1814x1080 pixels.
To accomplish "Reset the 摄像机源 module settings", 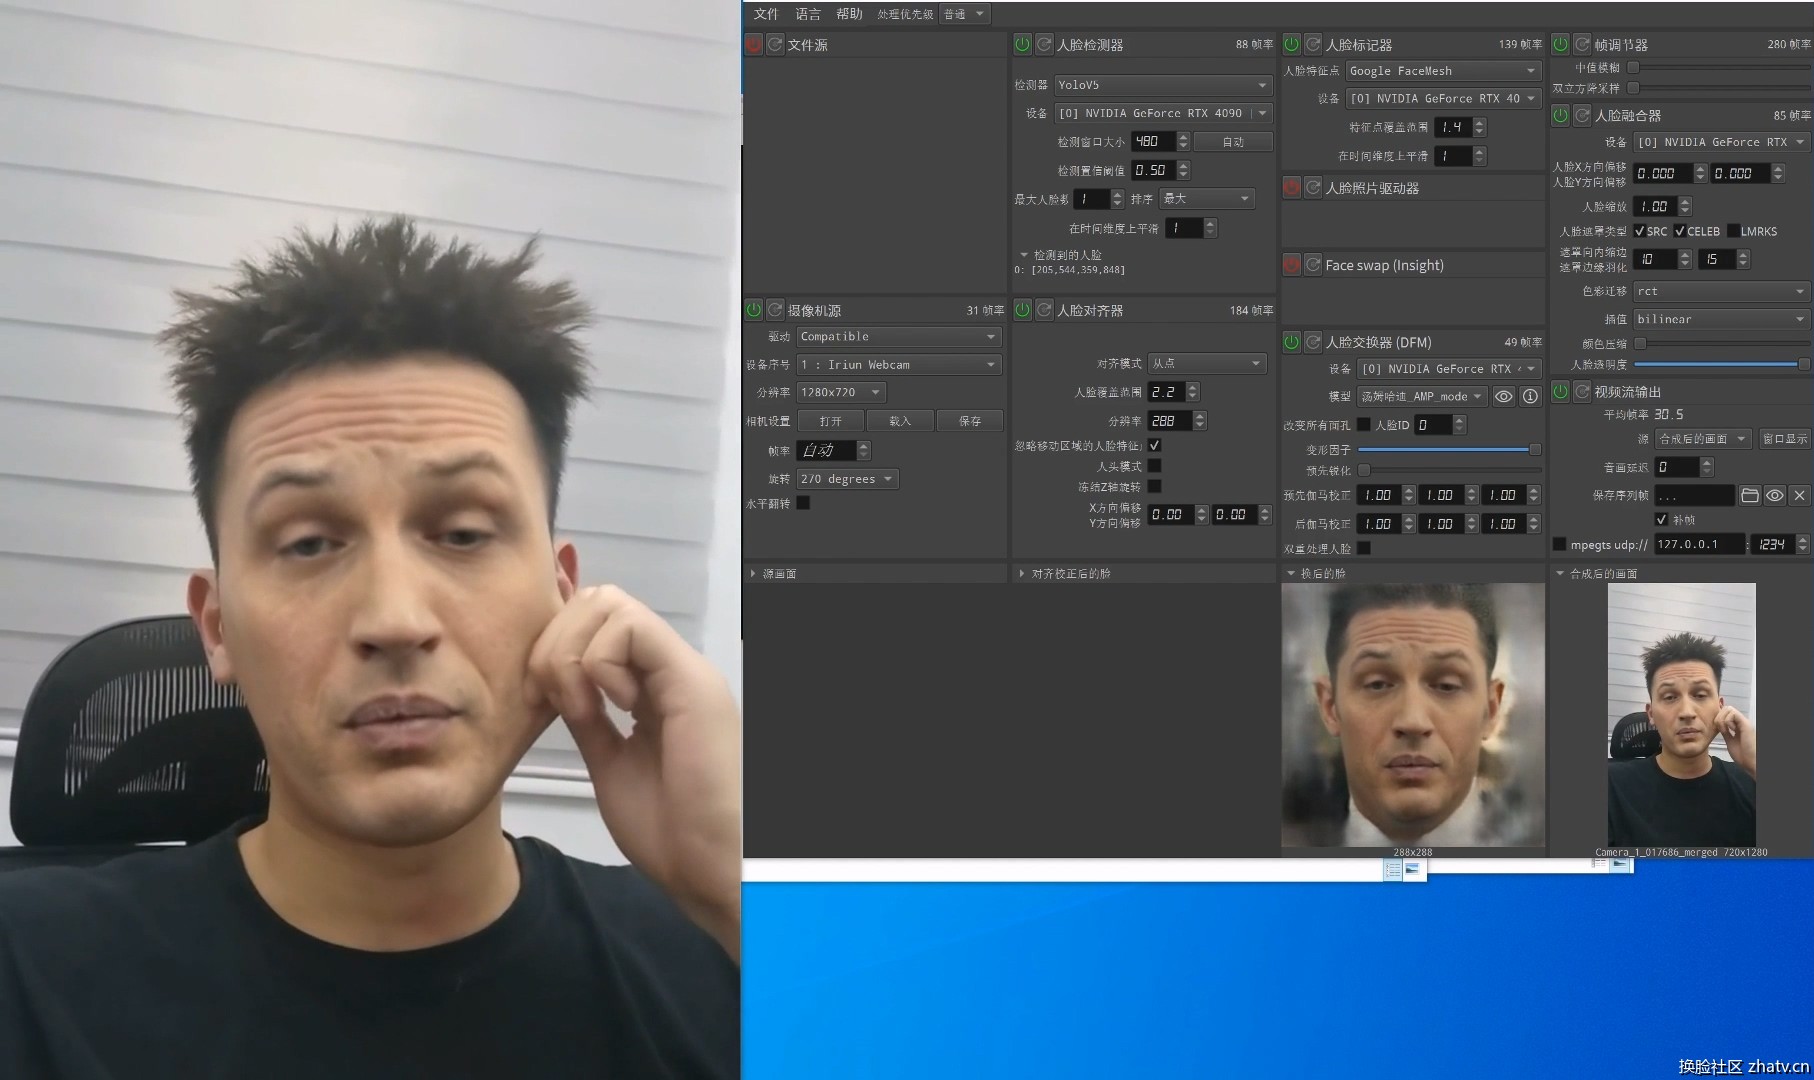I will pyautogui.click(x=775, y=311).
